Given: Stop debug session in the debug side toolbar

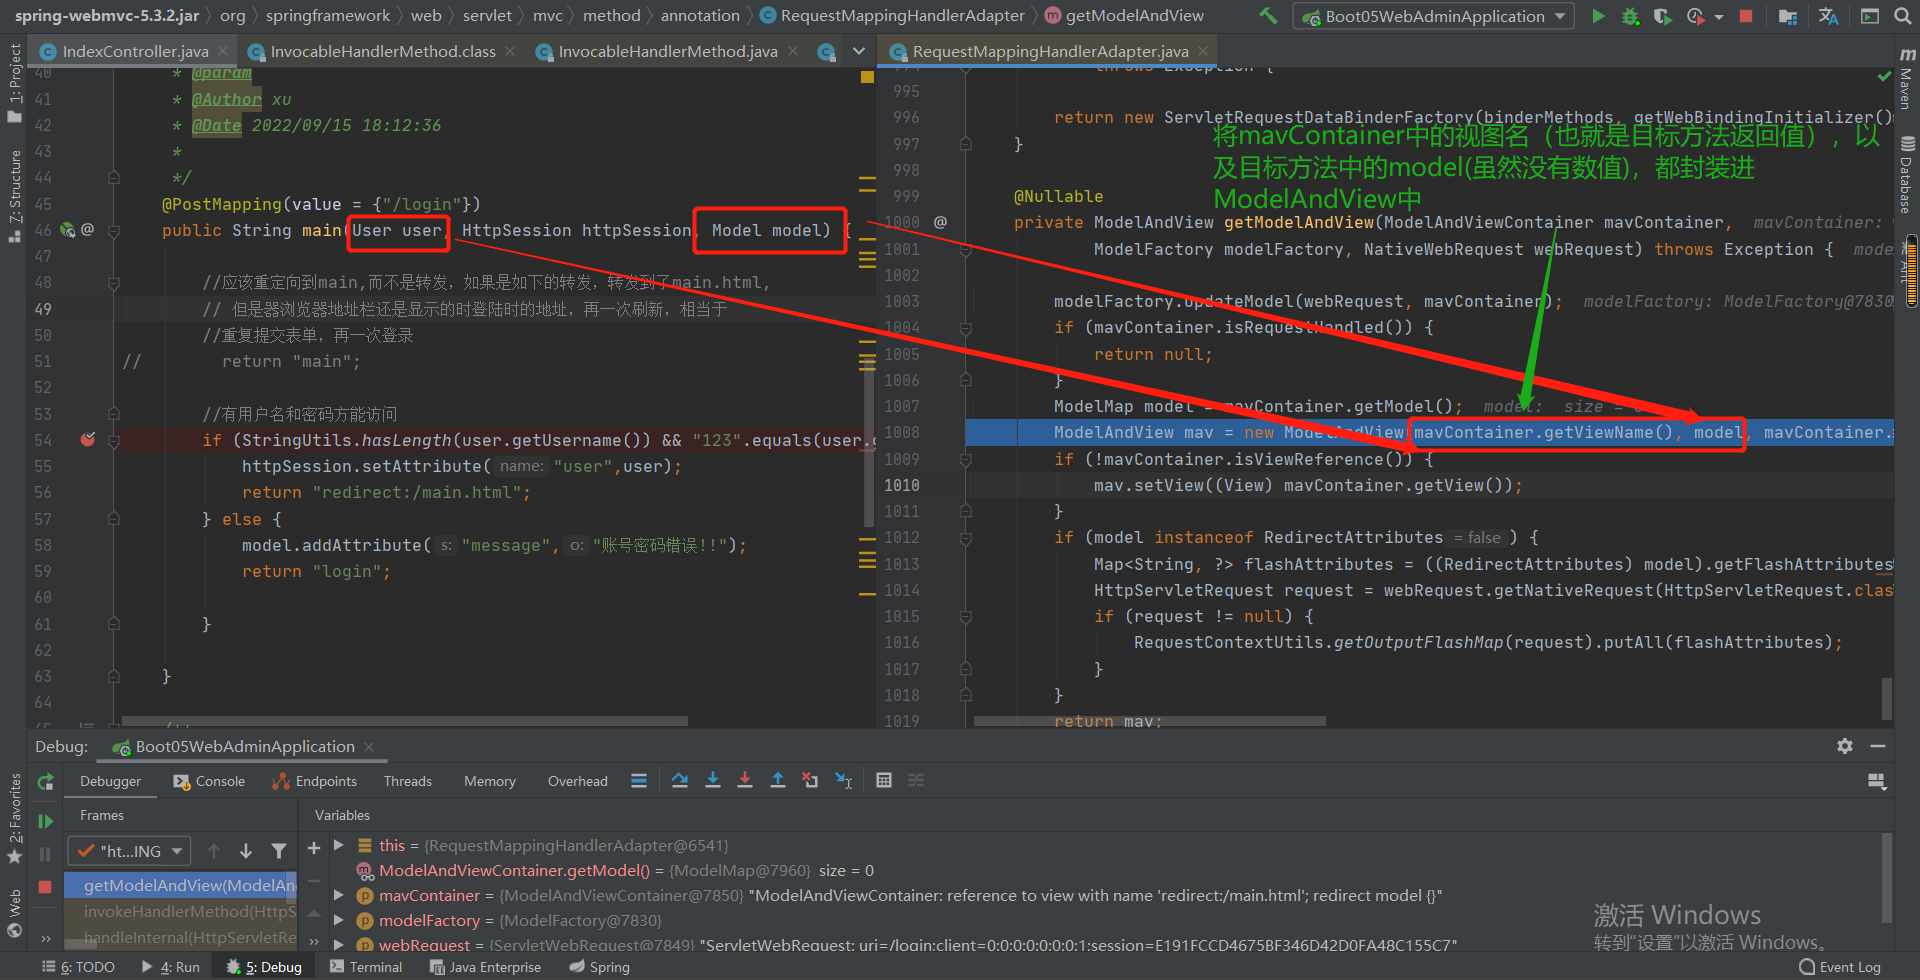Looking at the screenshot, I should (x=45, y=886).
